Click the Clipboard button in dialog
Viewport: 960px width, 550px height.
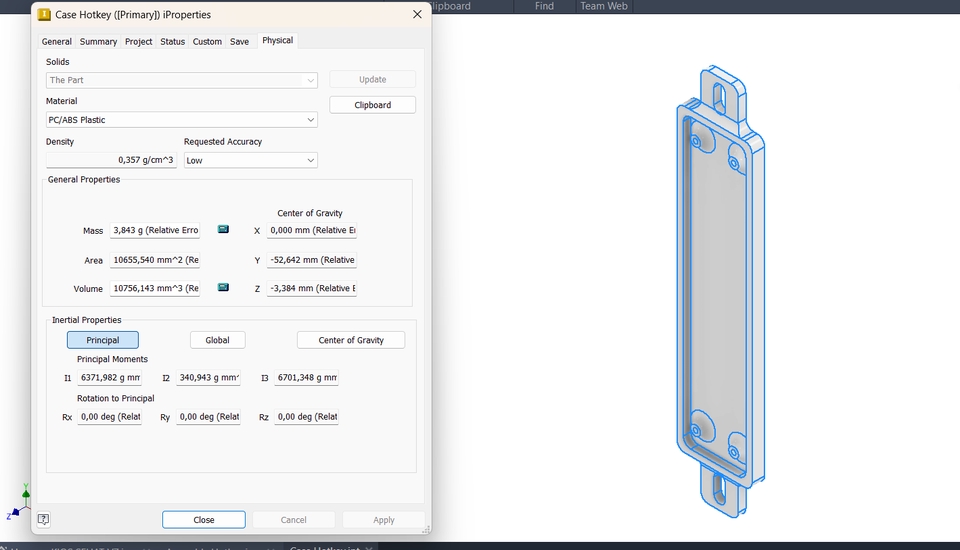click(372, 105)
